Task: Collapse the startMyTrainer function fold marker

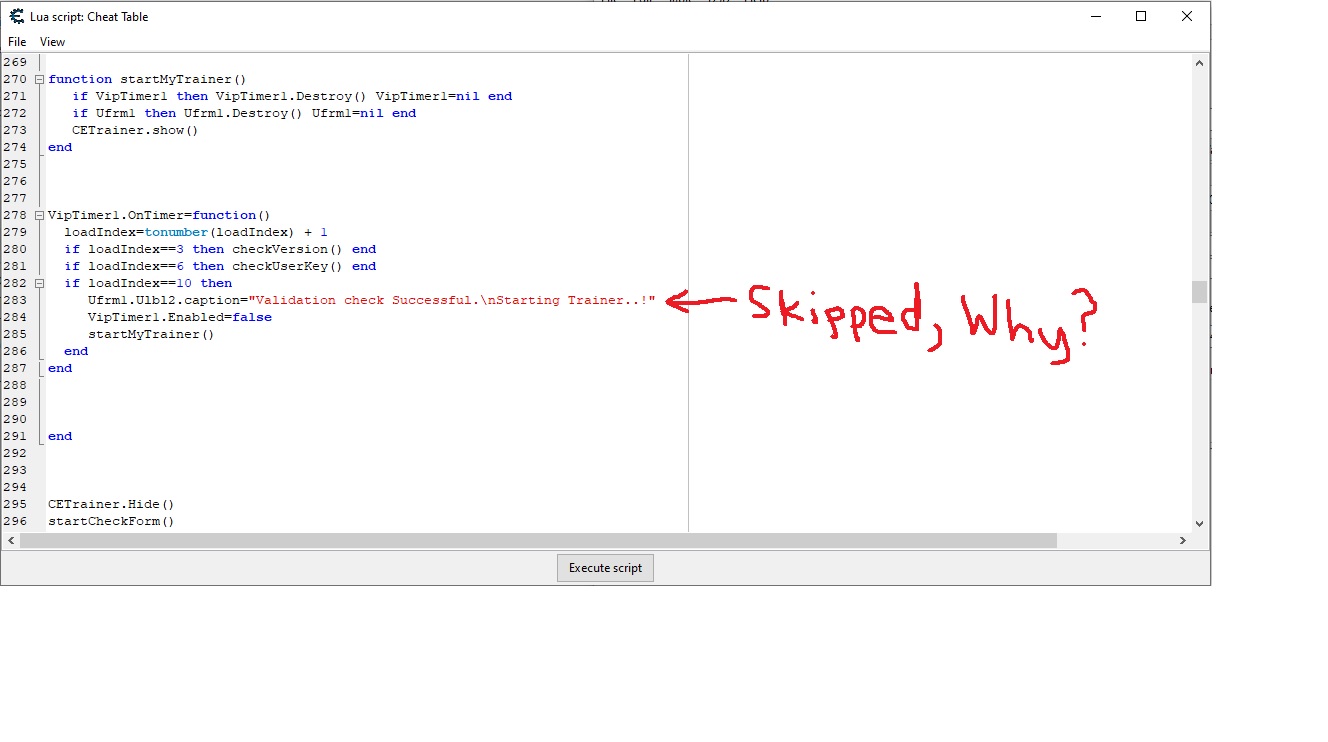Action: click(x=39, y=79)
